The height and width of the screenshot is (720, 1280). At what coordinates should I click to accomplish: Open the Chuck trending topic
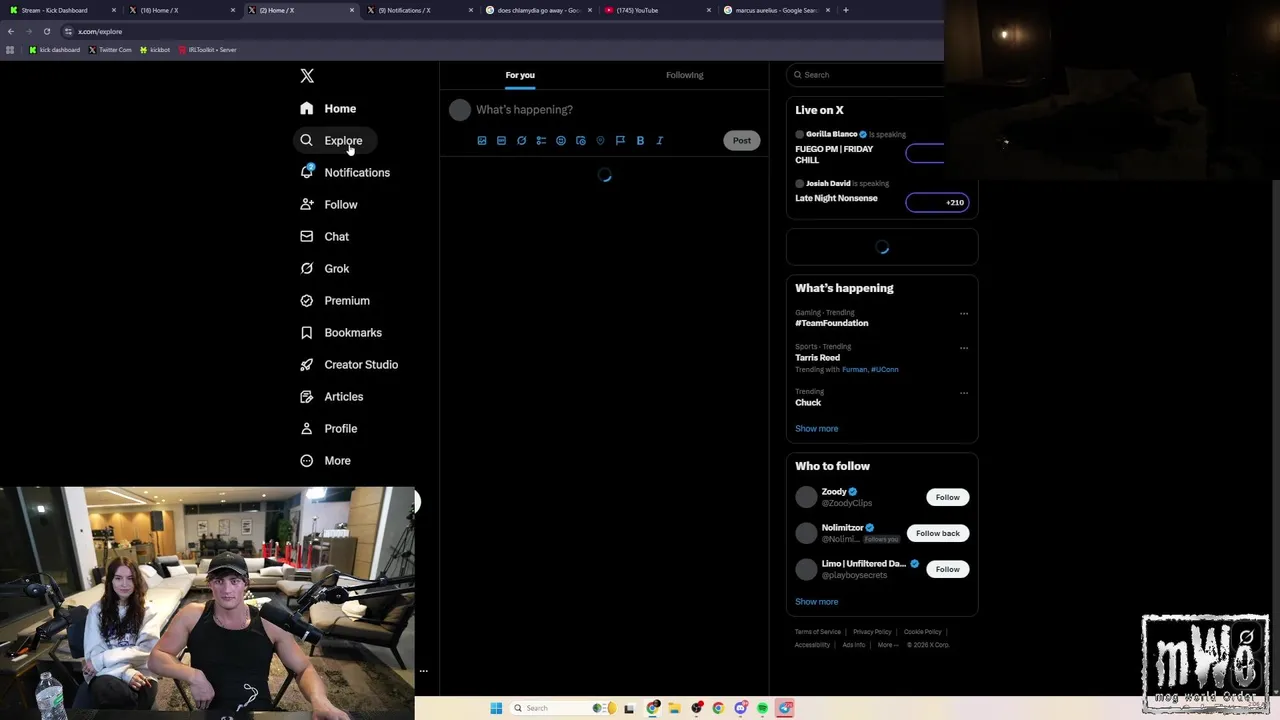808,402
